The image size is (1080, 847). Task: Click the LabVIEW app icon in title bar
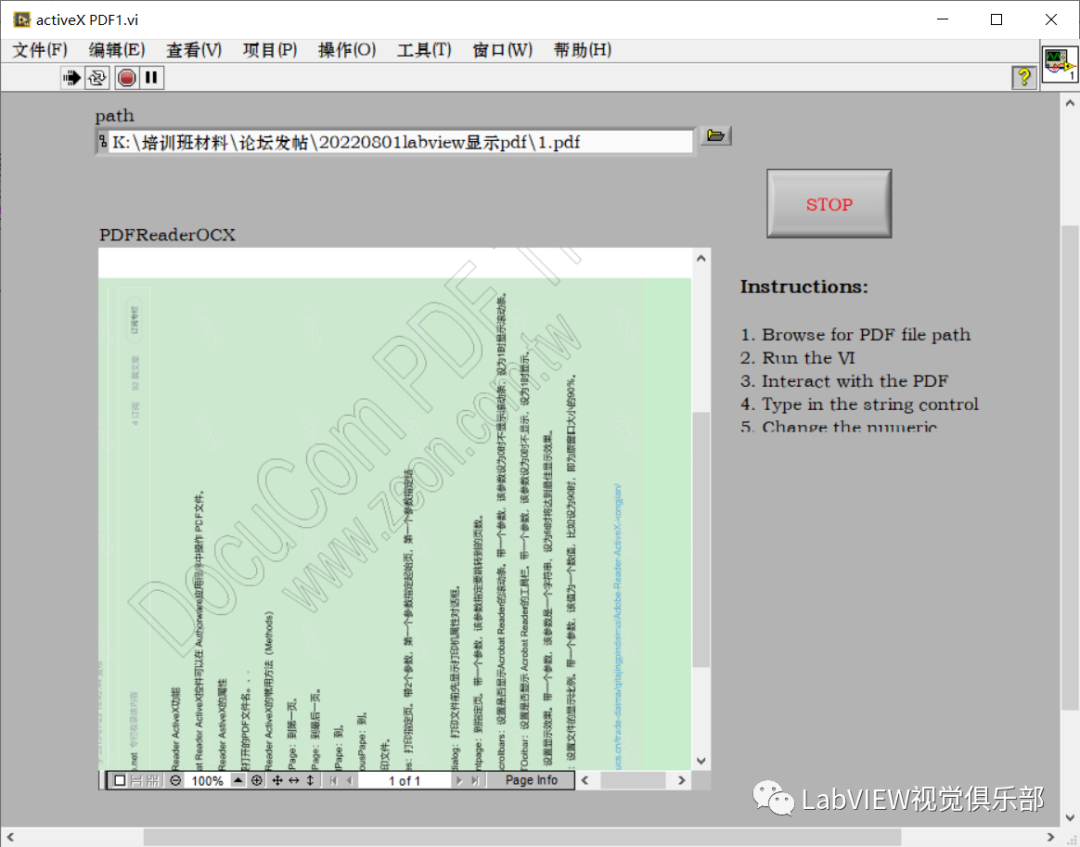click(22, 19)
